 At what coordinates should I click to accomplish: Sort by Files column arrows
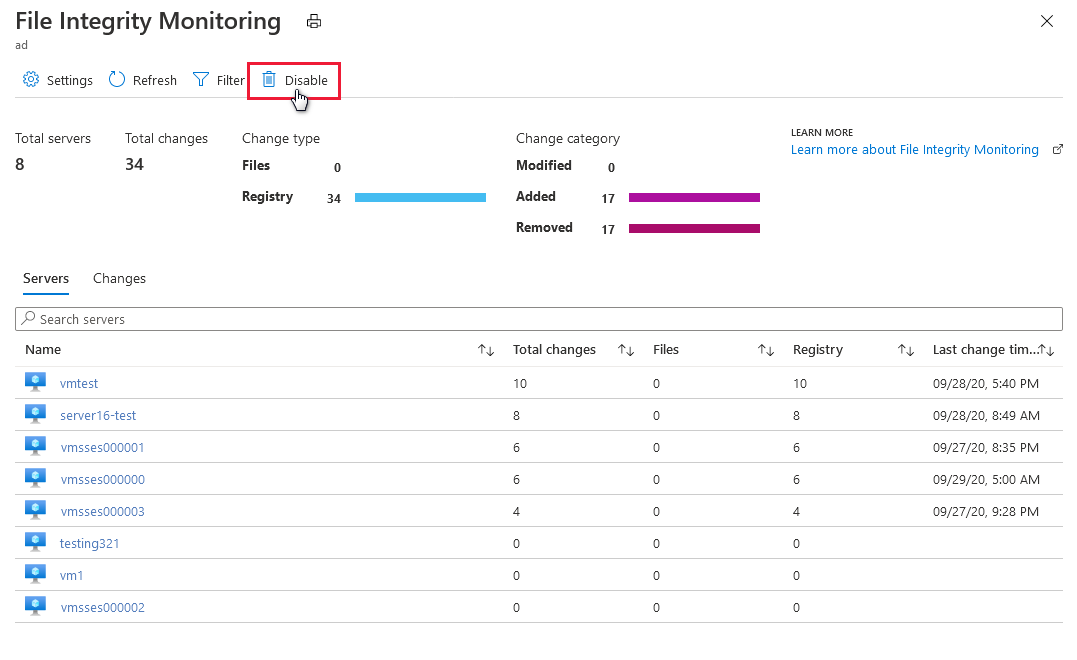(x=766, y=350)
